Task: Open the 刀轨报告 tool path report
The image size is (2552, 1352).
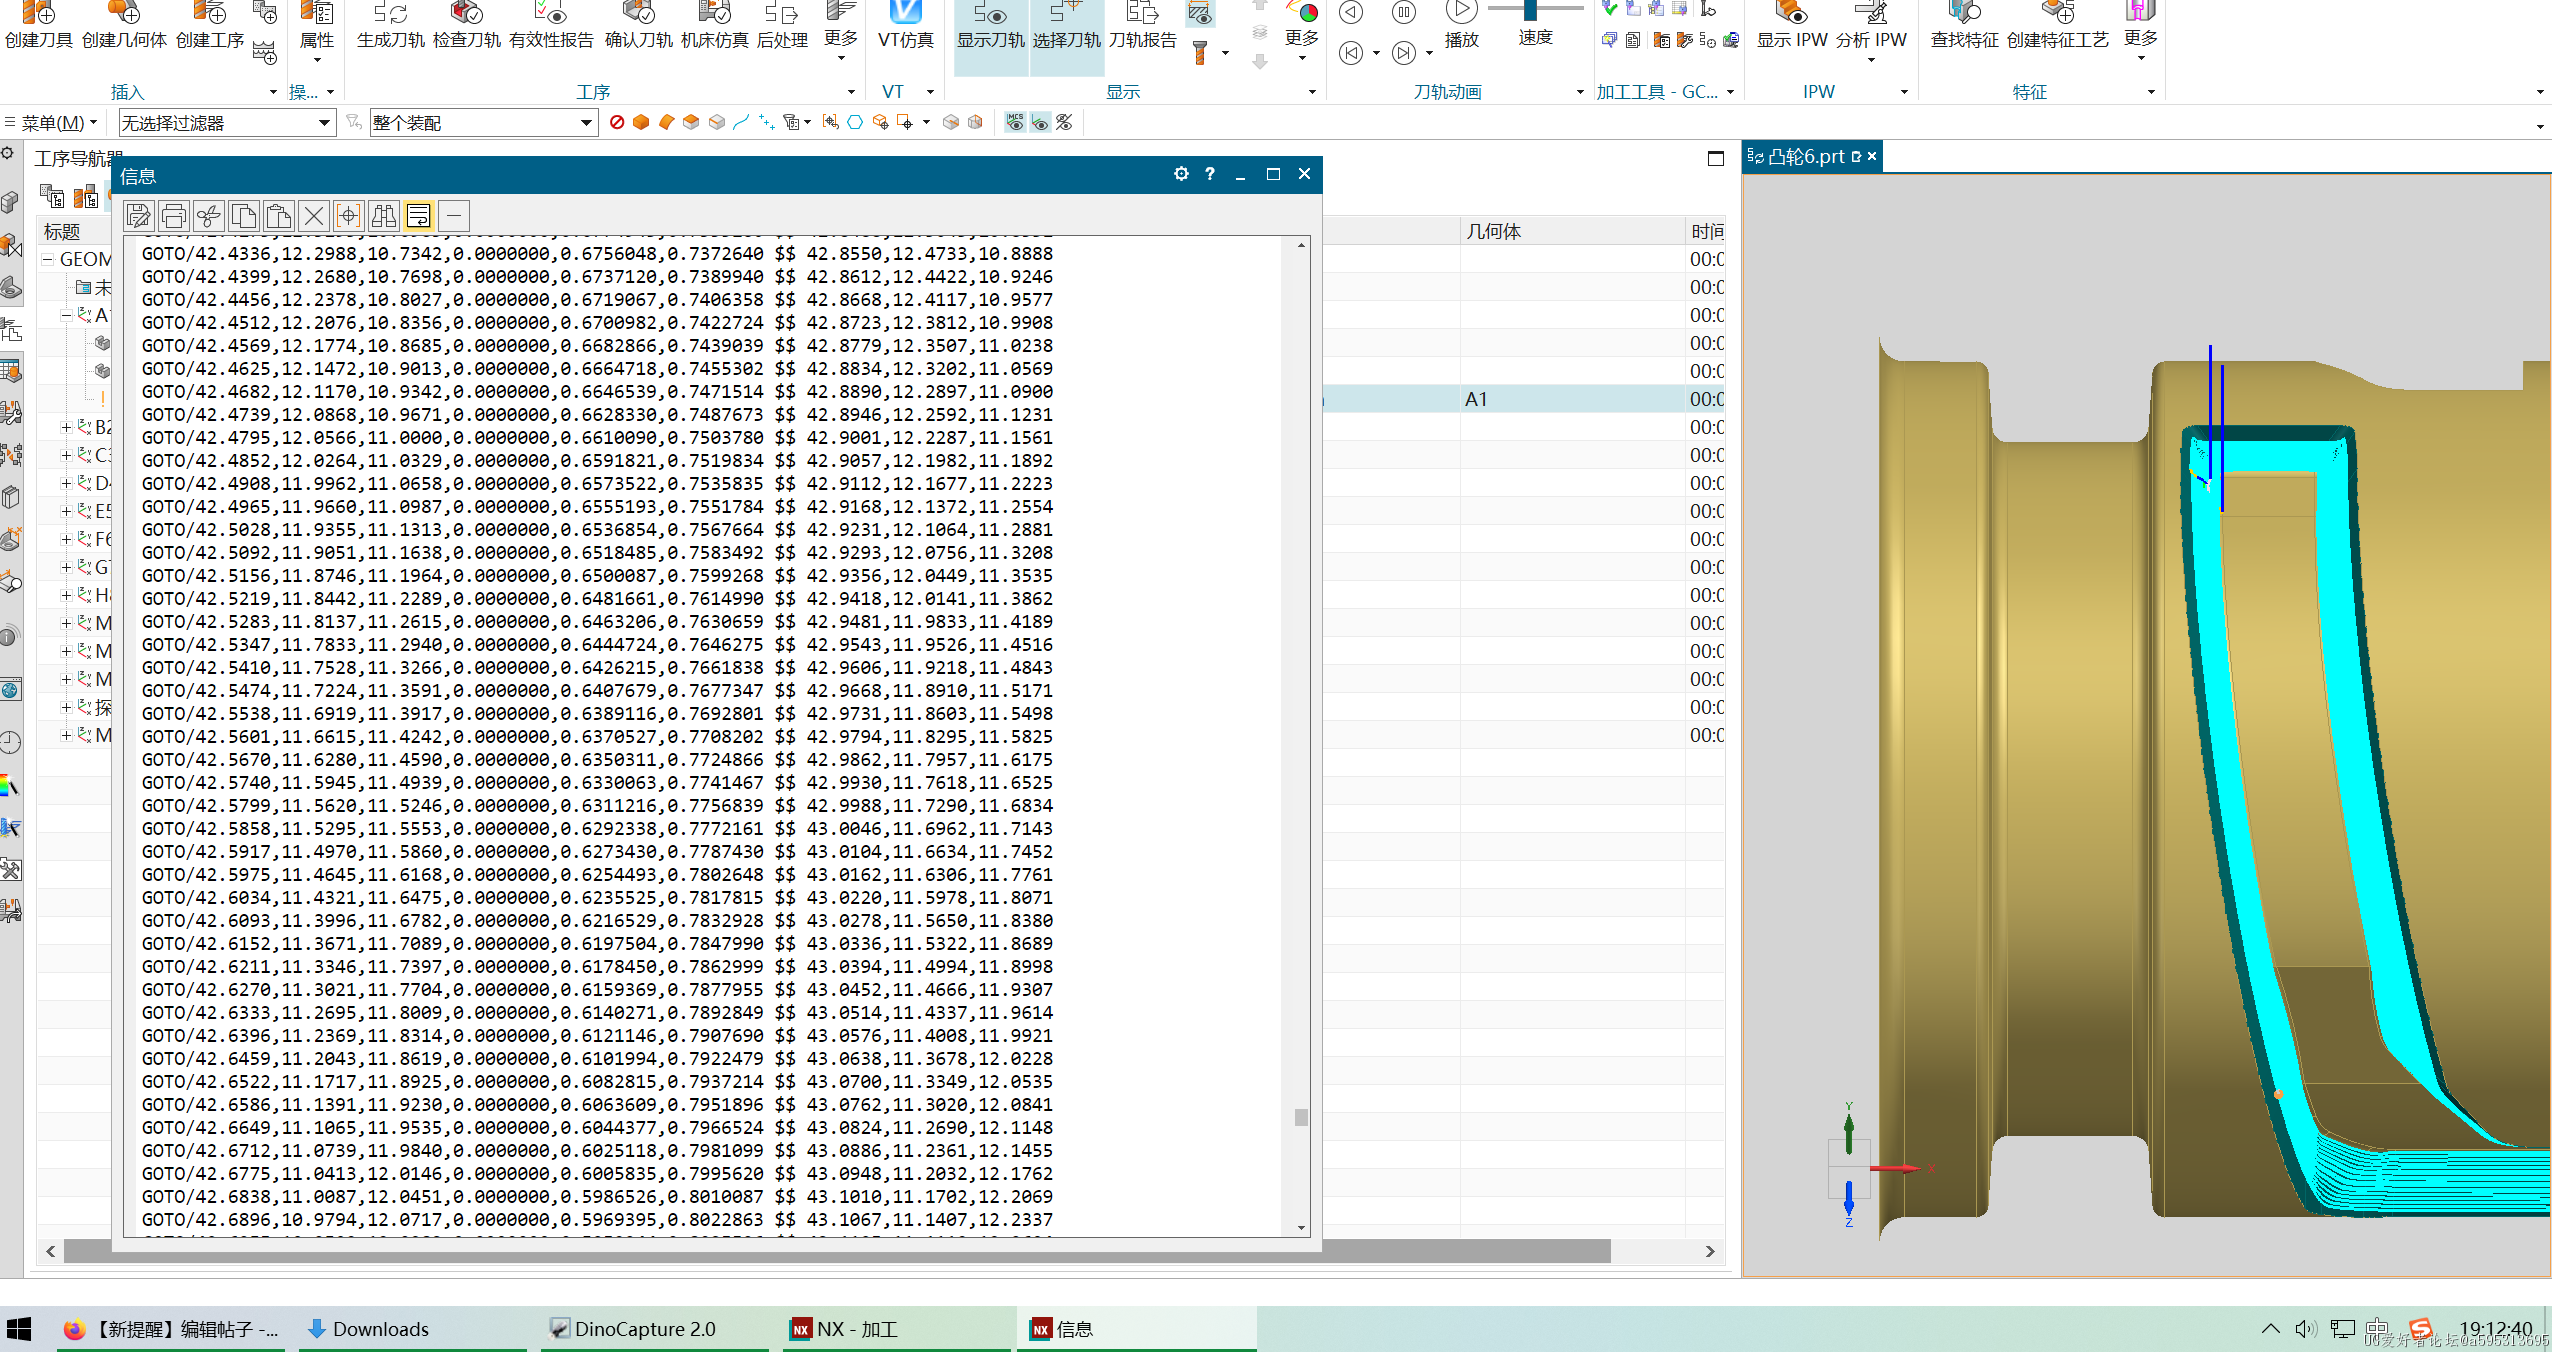Action: (1142, 24)
